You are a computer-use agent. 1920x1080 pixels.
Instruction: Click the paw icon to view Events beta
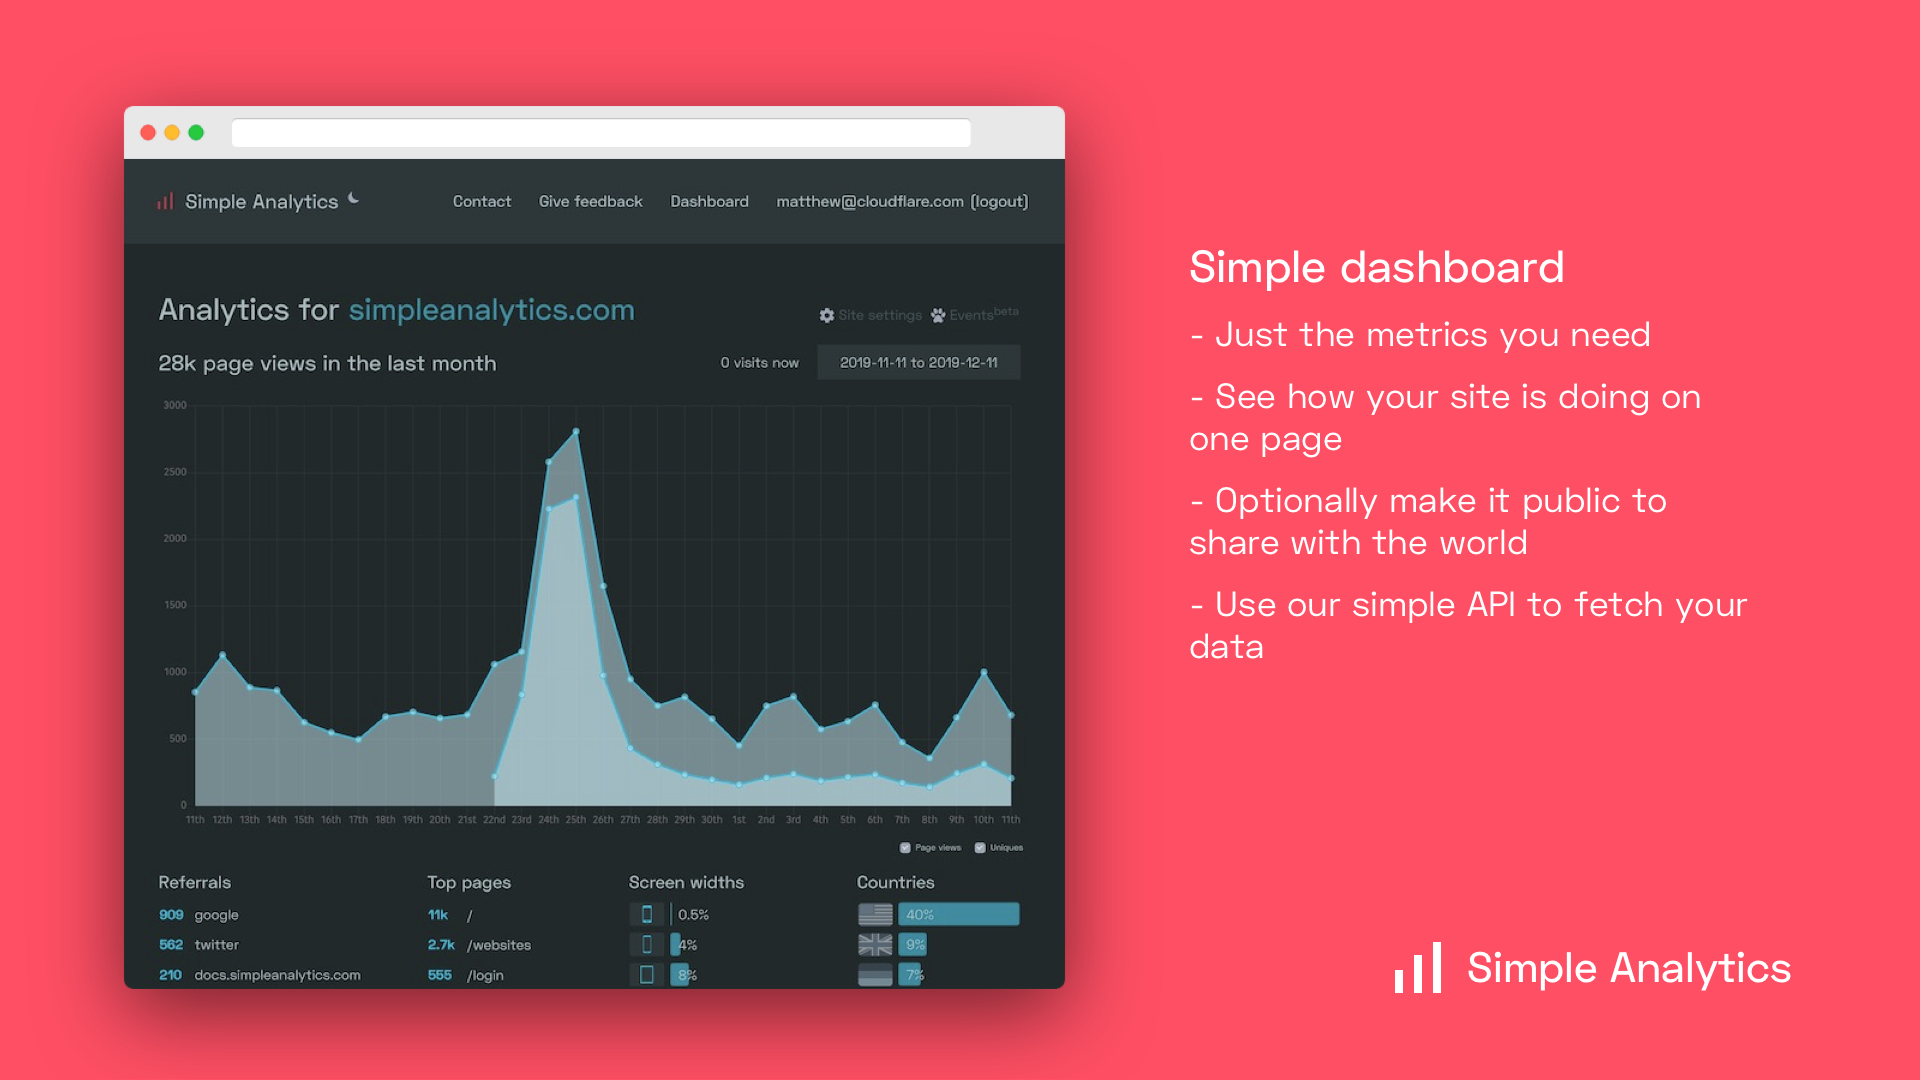coord(937,315)
